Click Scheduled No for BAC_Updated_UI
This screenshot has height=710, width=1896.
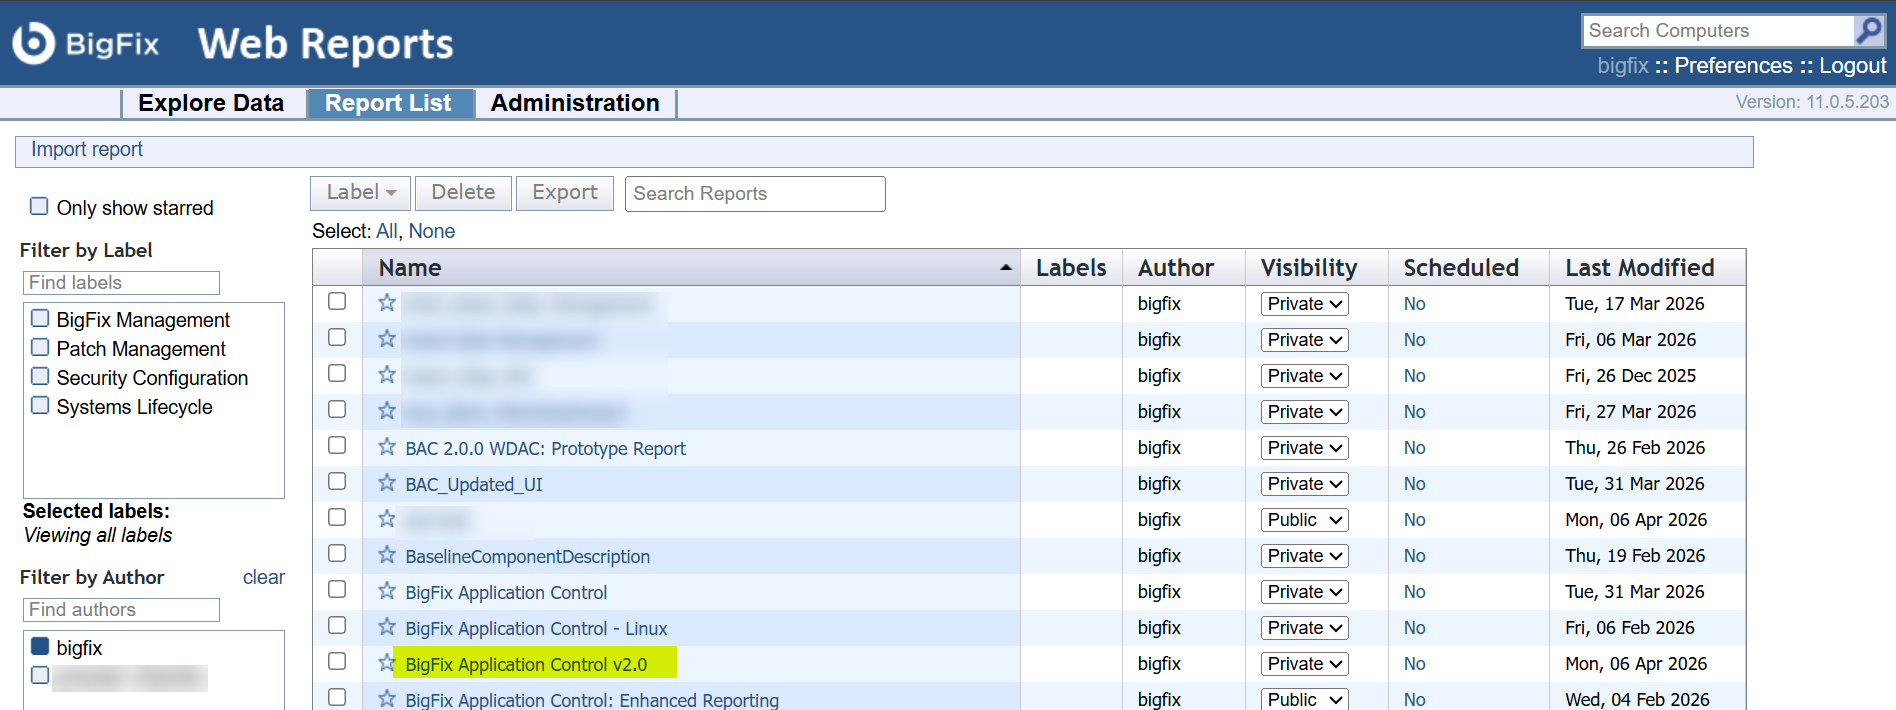[1414, 484]
